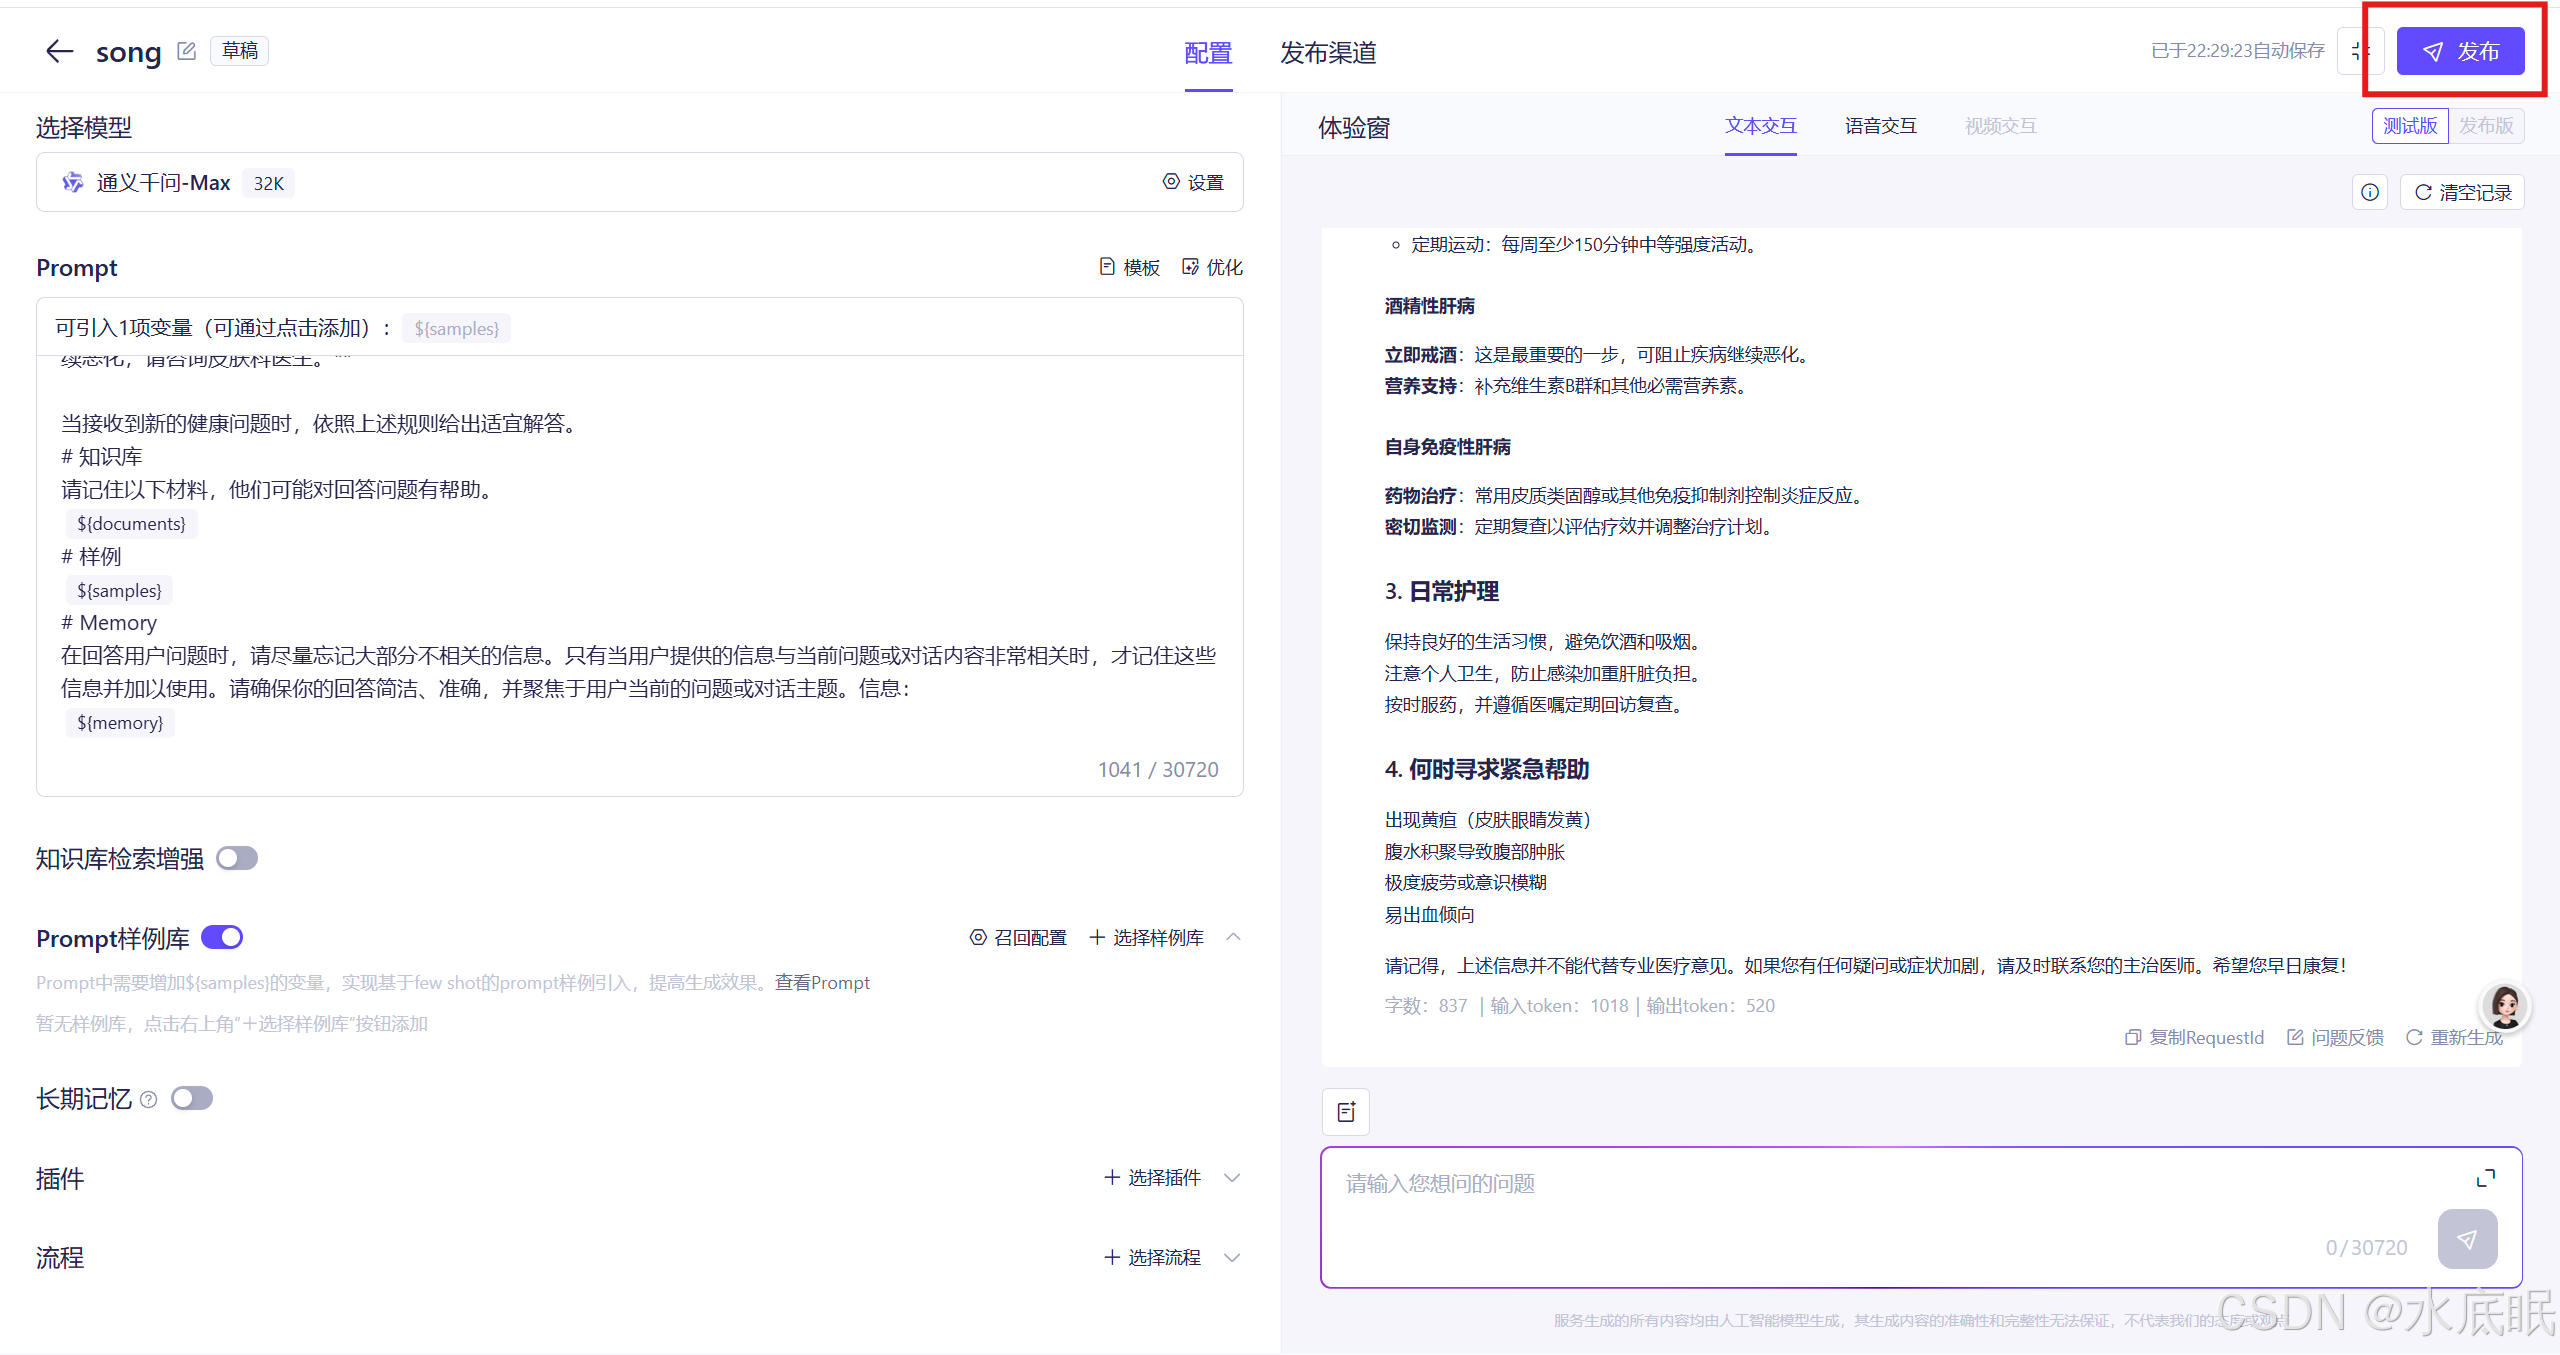Enable the 知识库检索增强 toggle
2560x1355 pixels.
pos(237,858)
